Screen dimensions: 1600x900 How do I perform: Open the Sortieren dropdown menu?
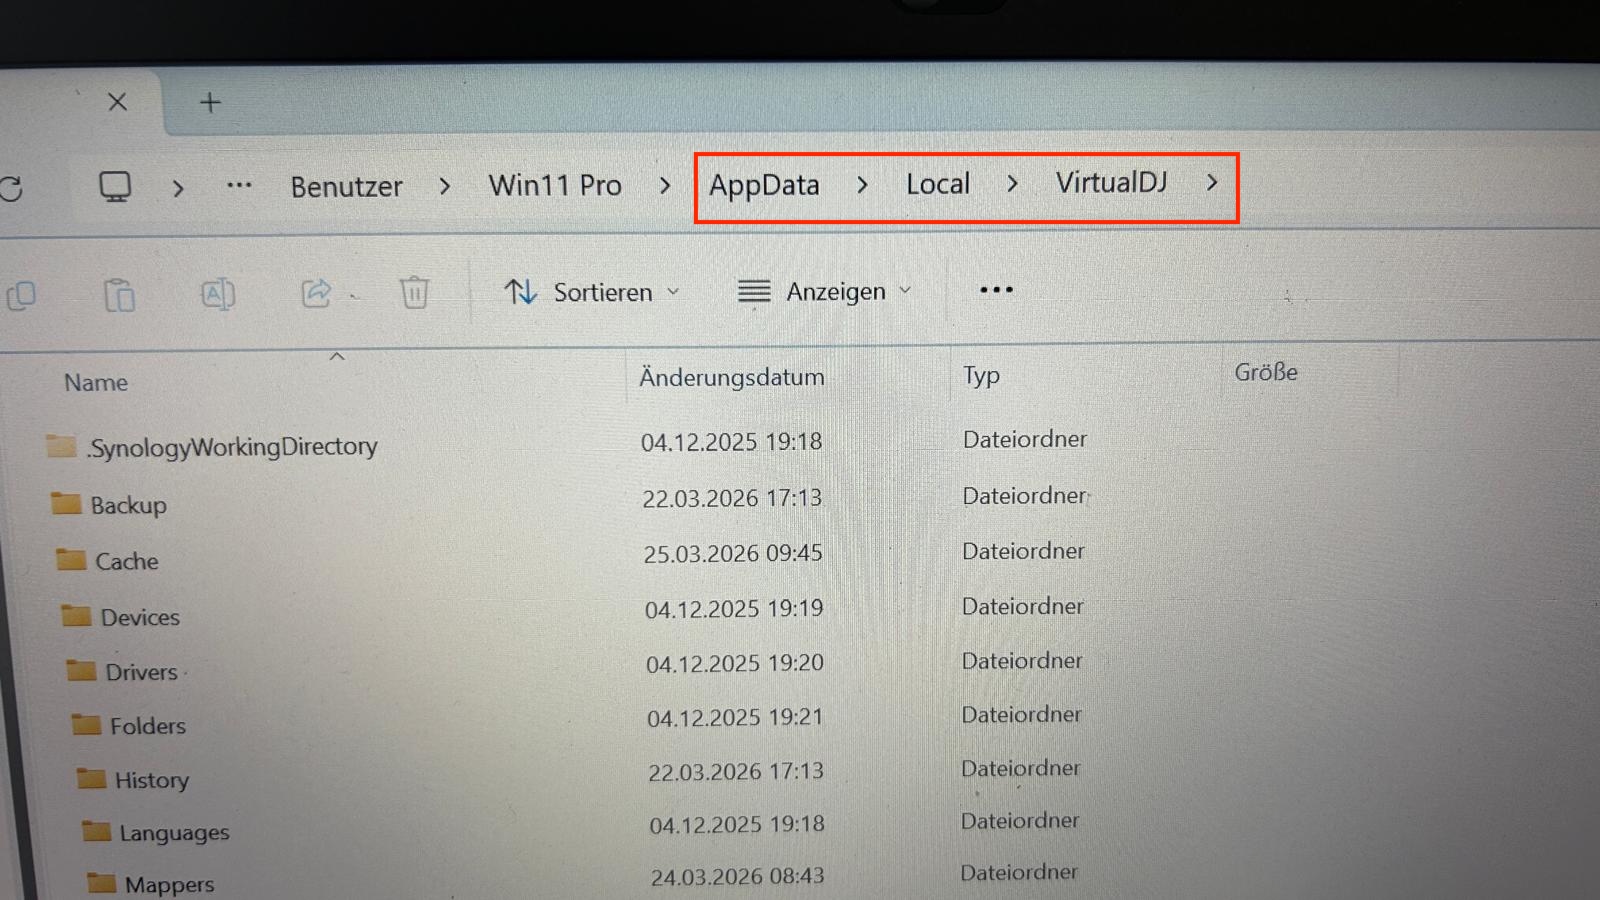(x=592, y=292)
